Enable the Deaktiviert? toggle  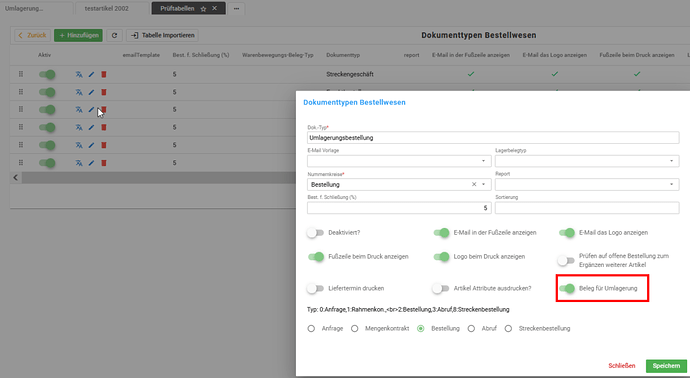[315, 233]
